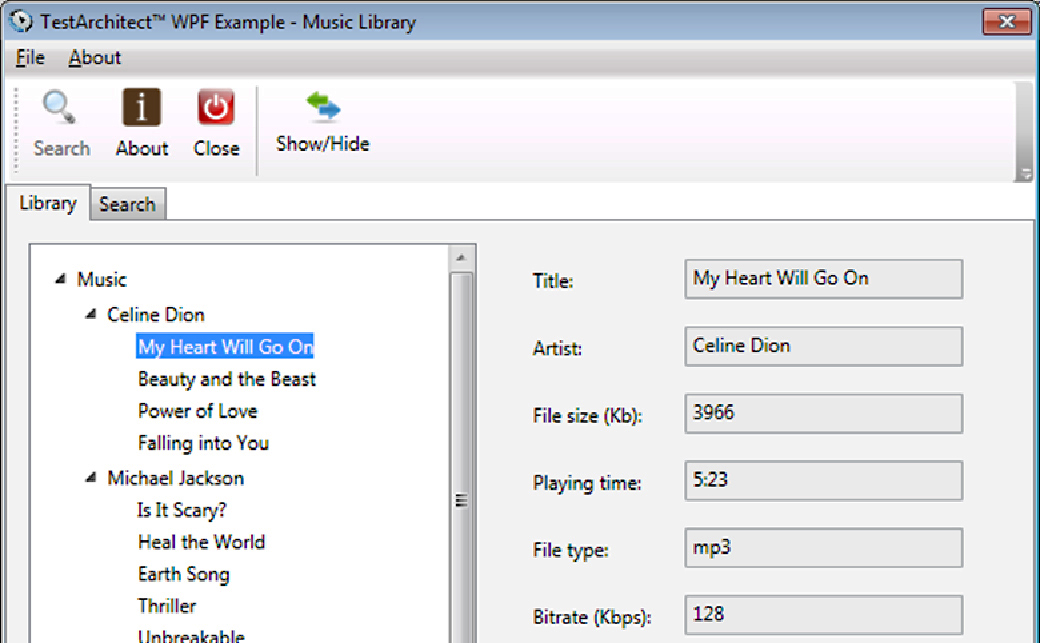The height and width of the screenshot is (643, 1040).
Task: Select song Heal the World
Action: point(202,541)
